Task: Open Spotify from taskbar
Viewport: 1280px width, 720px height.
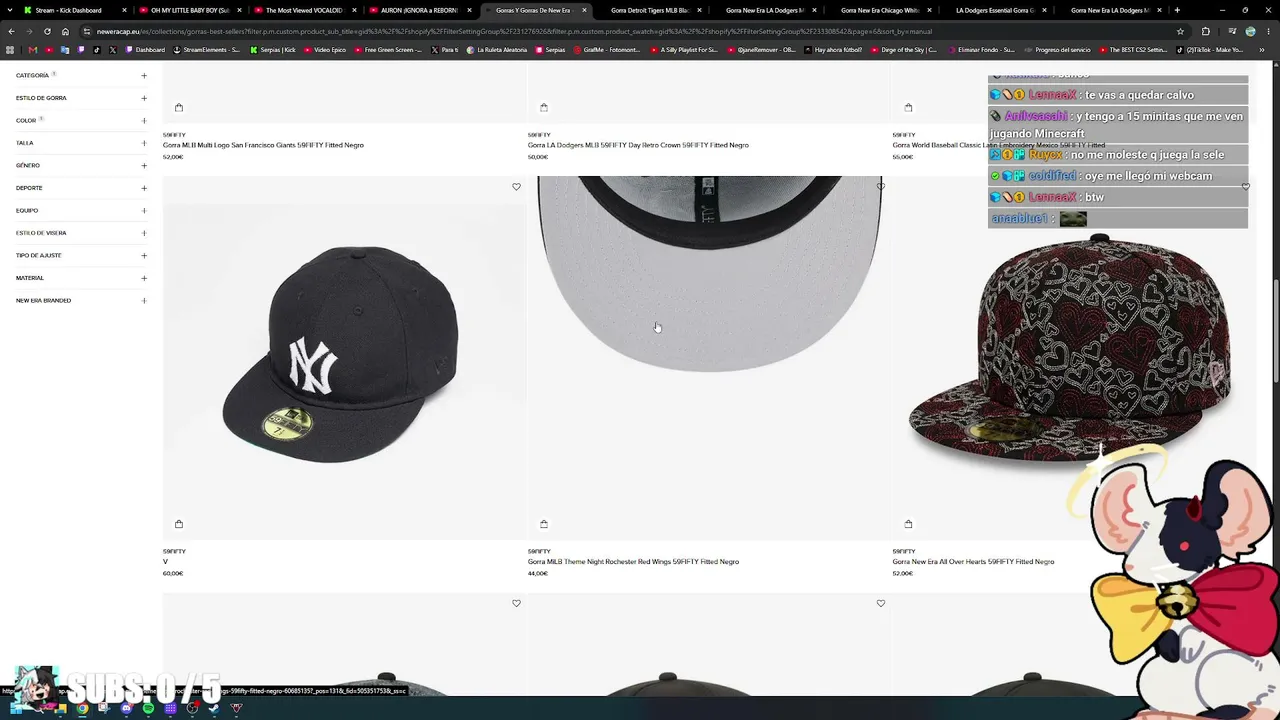Action: [149, 709]
